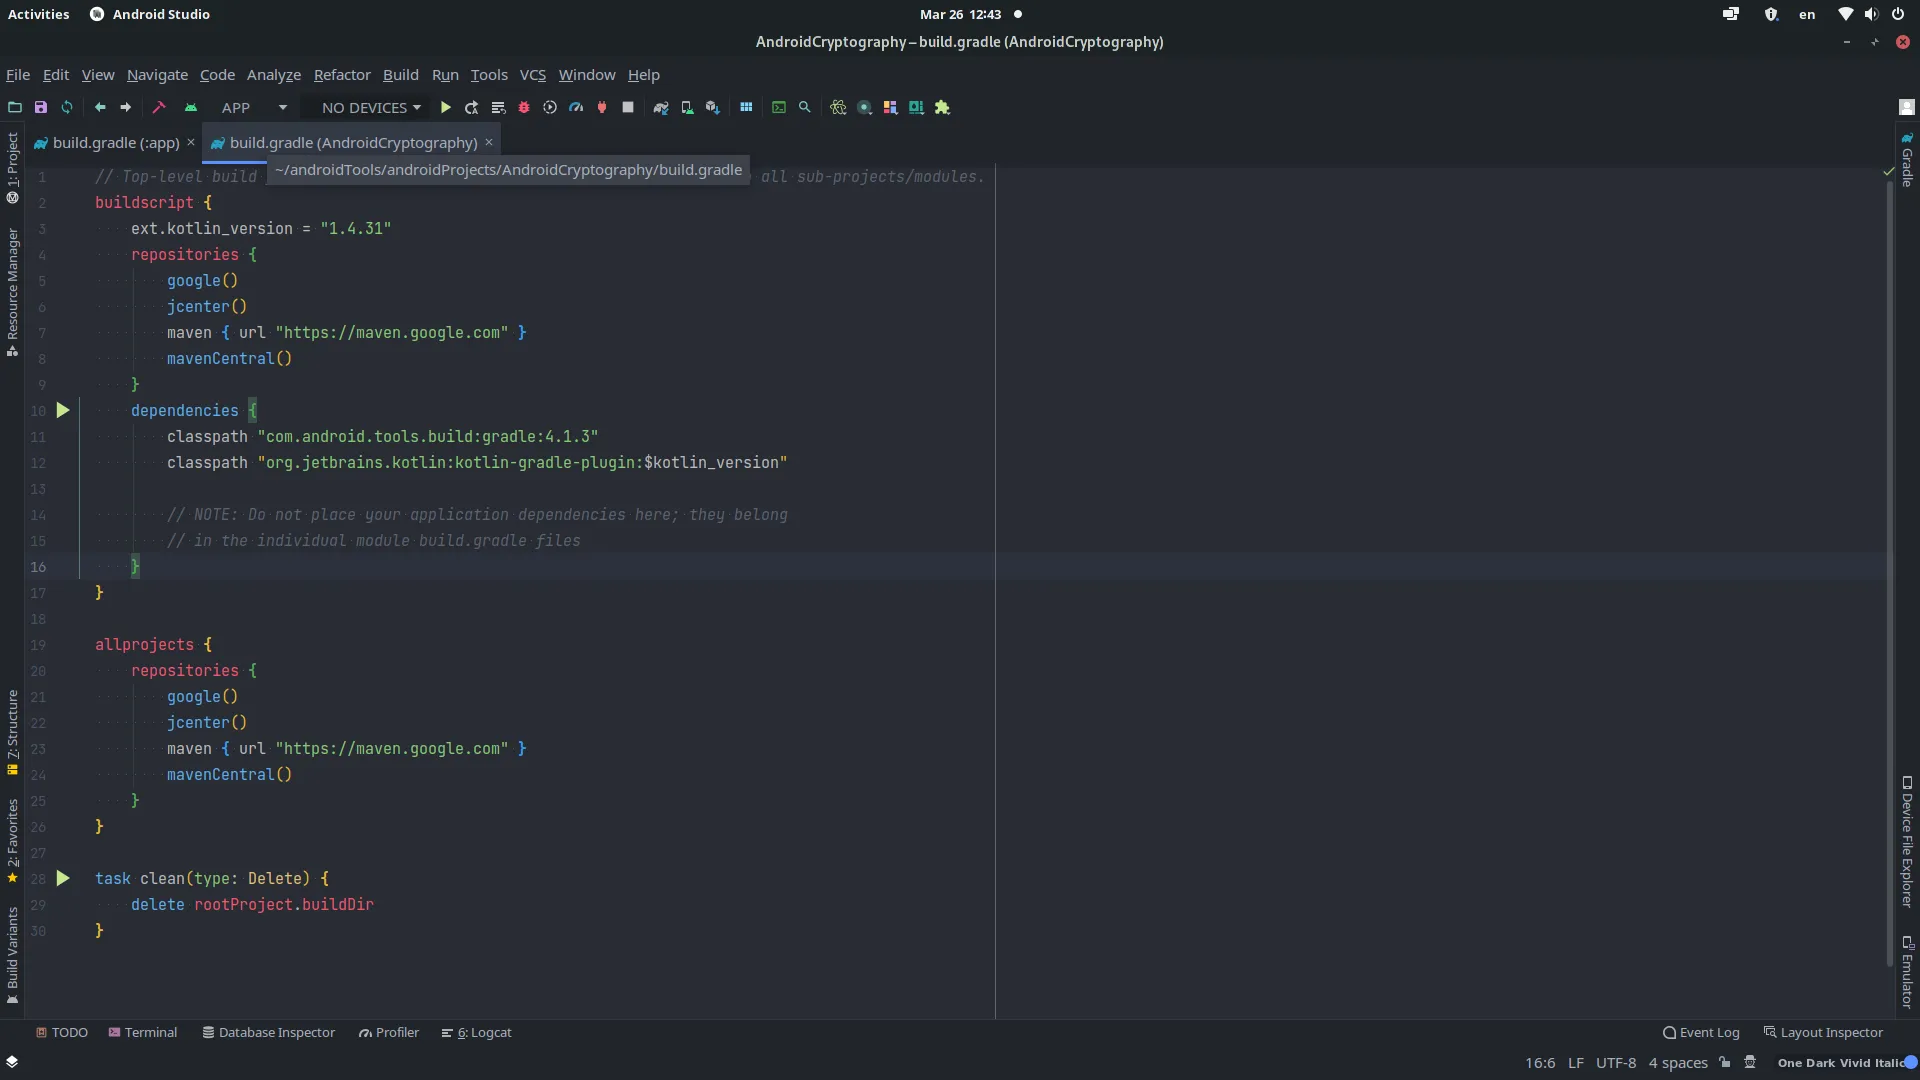Open the Terminal tool window
The height and width of the screenshot is (1080, 1920).
143,1033
